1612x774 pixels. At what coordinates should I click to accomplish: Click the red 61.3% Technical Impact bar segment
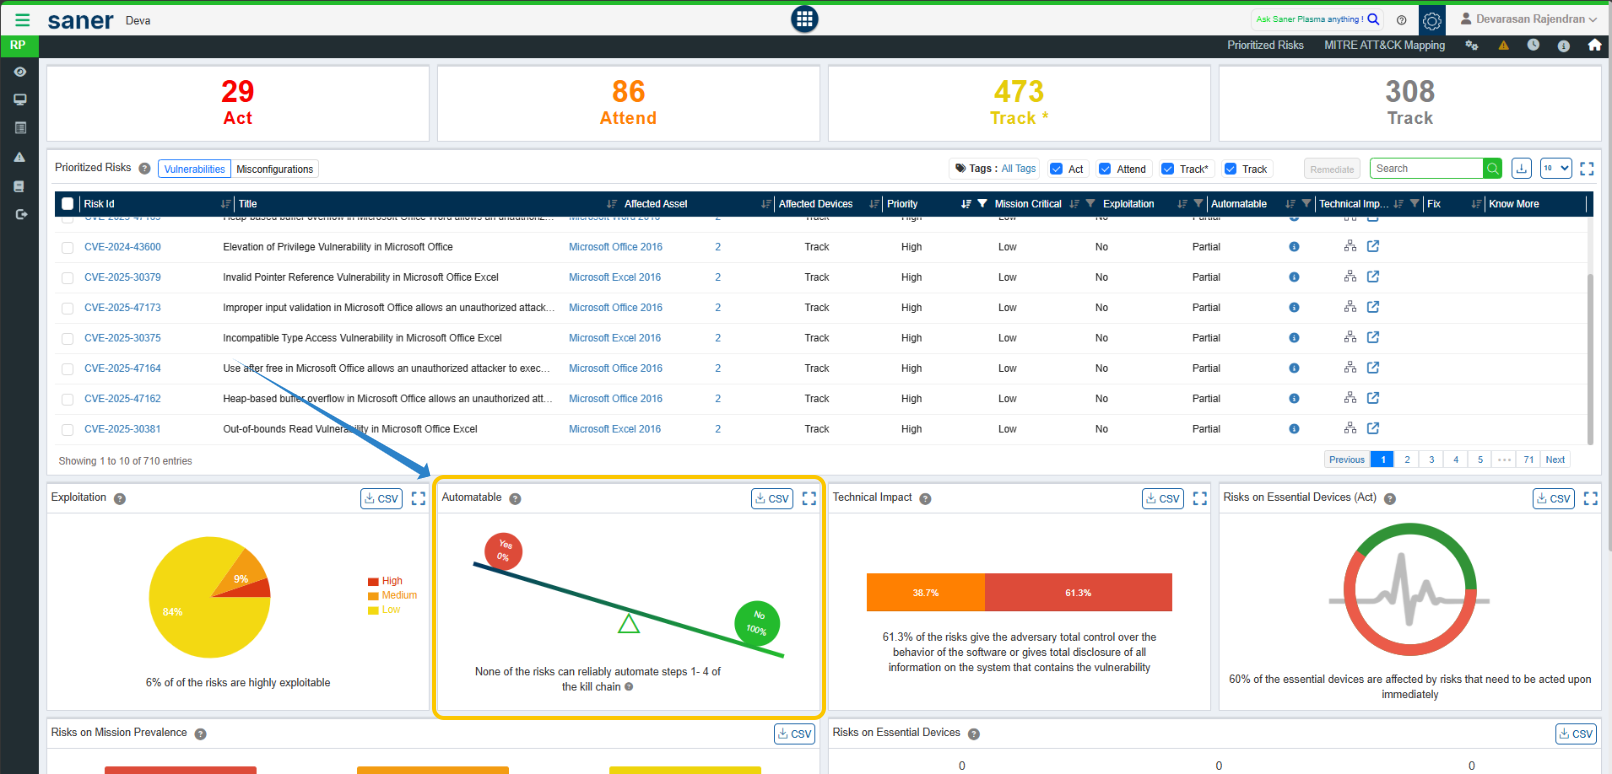tap(1078, 592)
